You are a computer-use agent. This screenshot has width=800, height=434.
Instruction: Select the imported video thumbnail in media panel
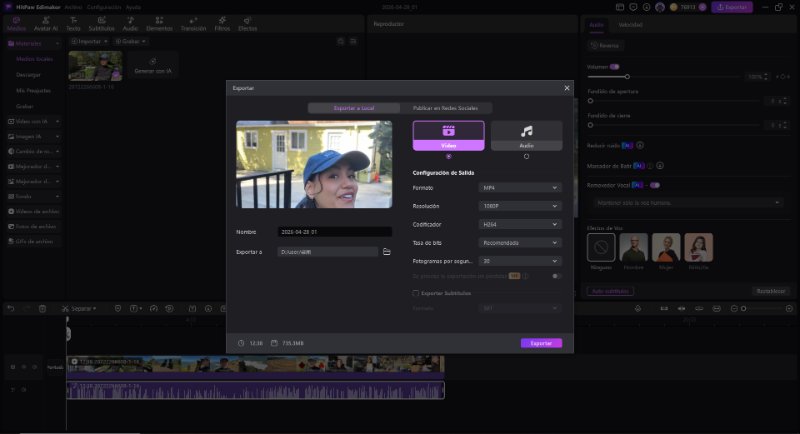coord(95,66)
